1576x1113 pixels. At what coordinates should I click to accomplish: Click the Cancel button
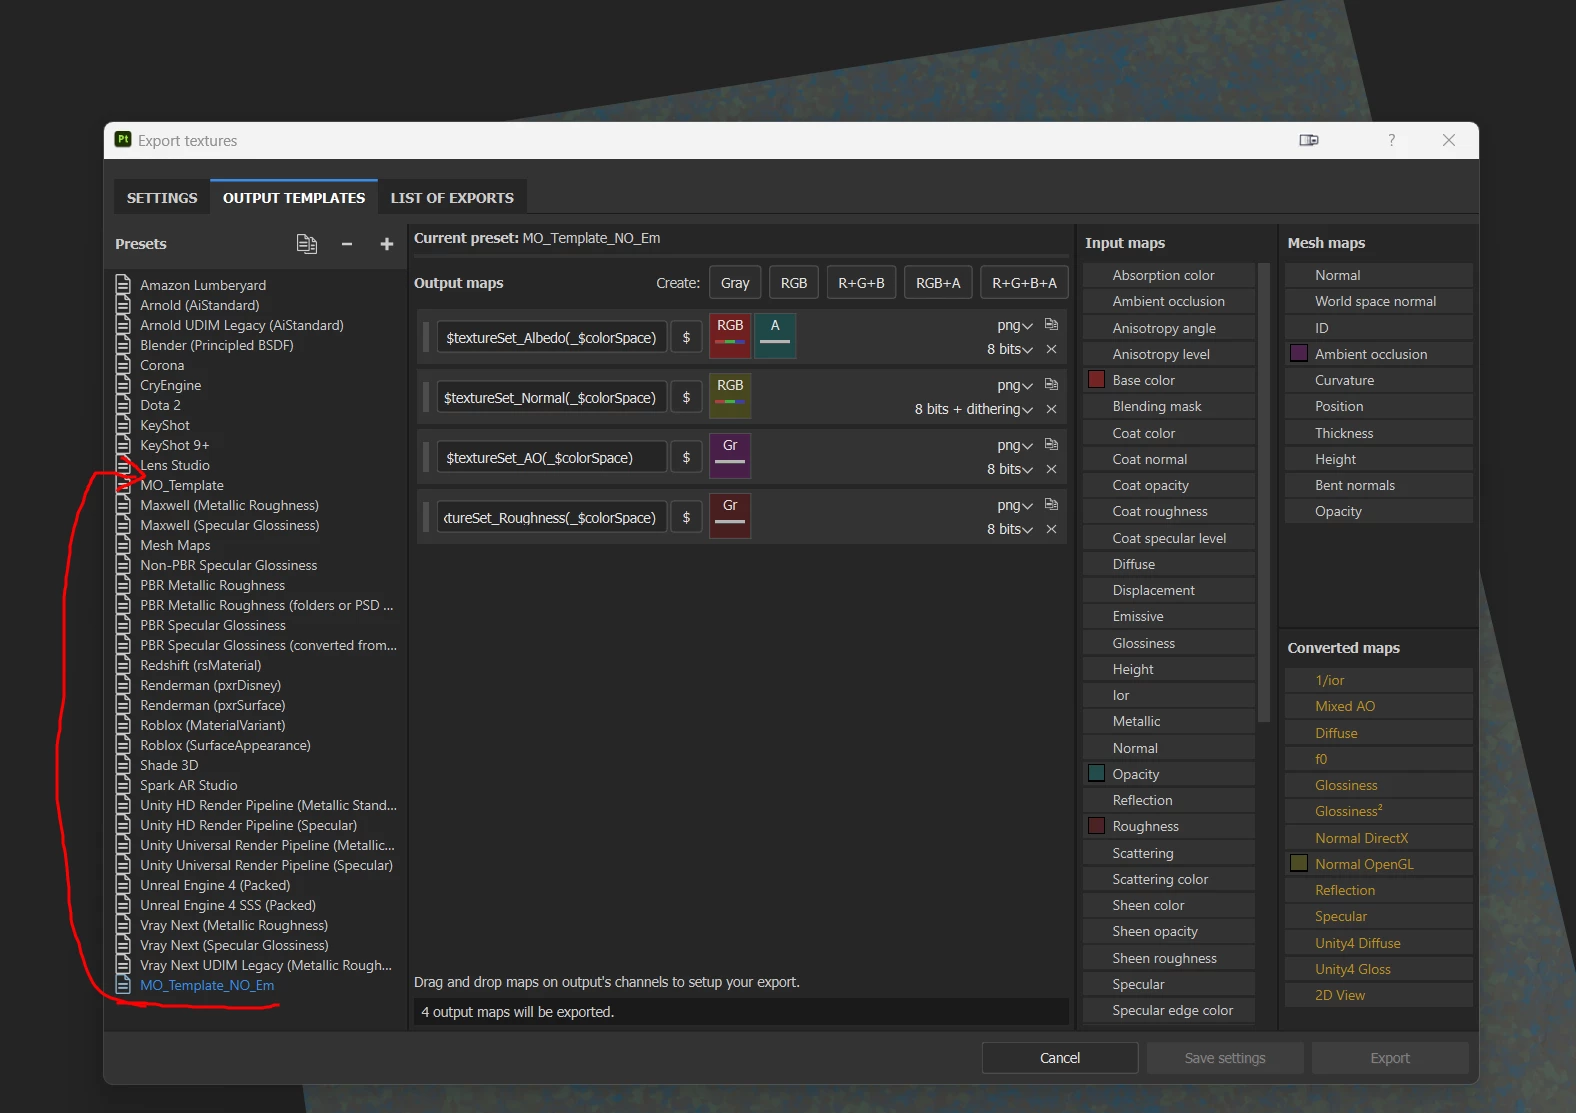1060,1058
